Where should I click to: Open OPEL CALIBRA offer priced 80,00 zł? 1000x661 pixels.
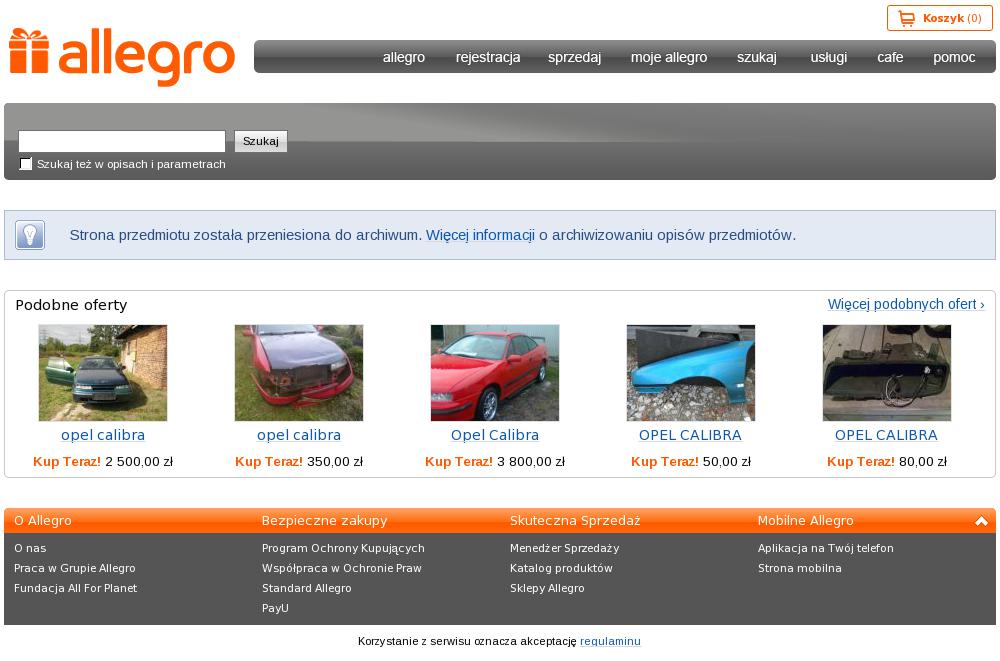[886, 435]
